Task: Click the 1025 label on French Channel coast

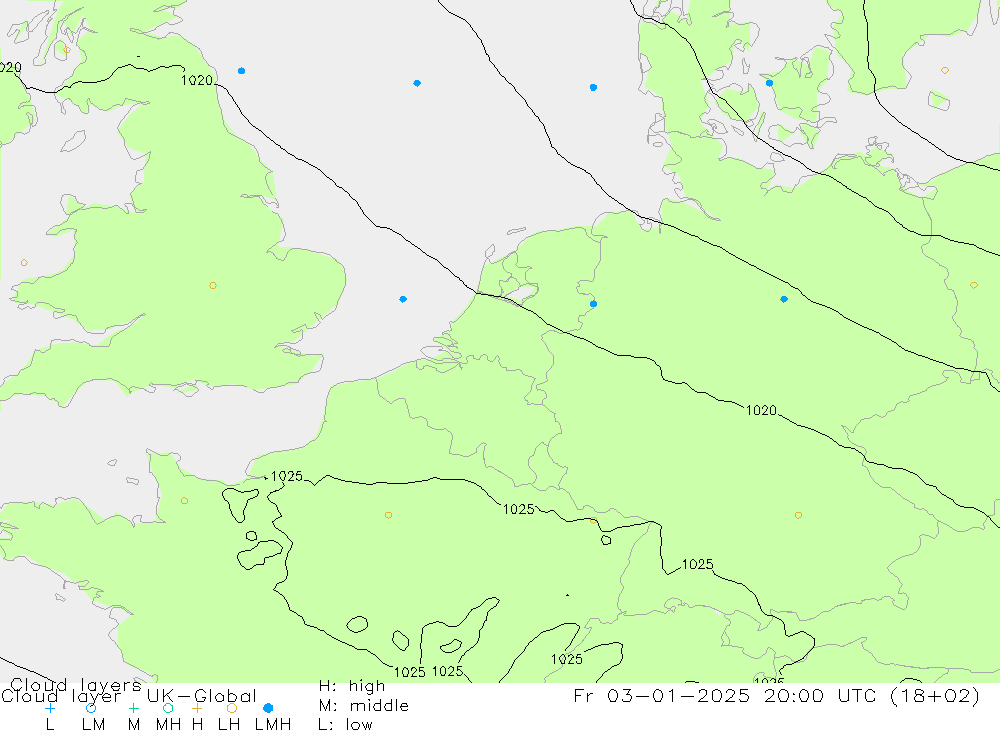Action: [x=287, y=477]
